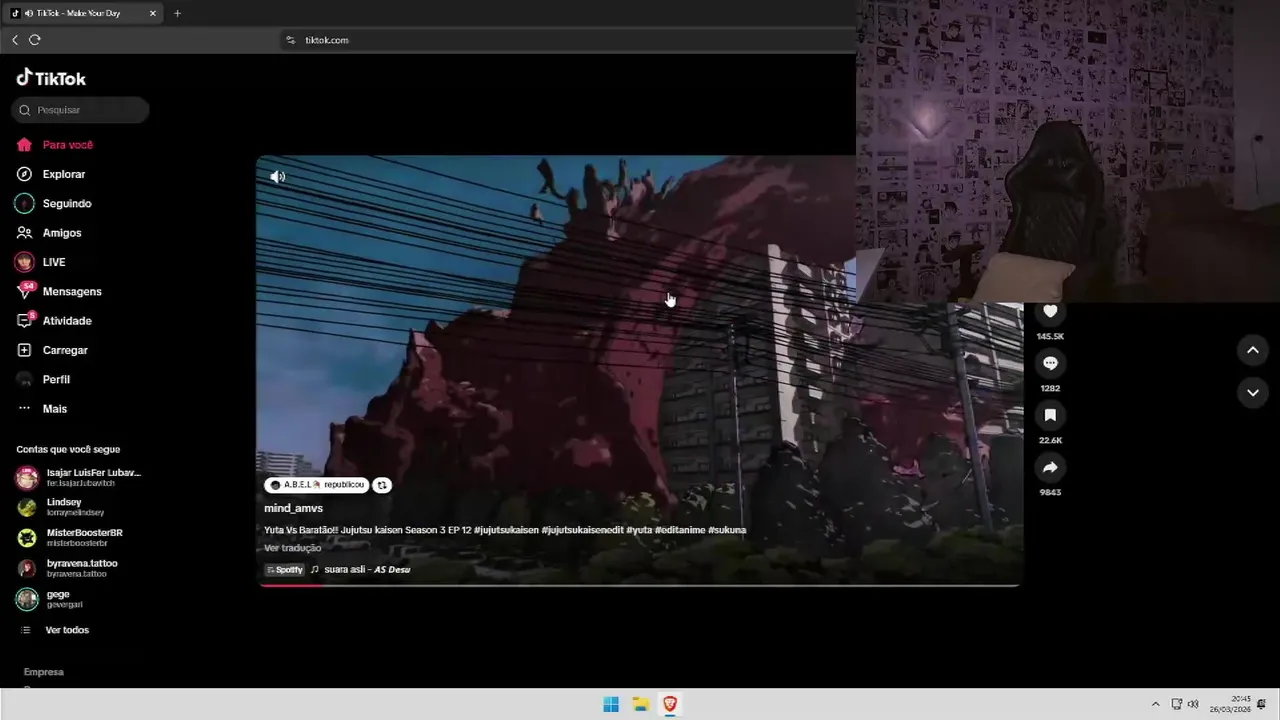The width and height of the screenshot is (1280, 720).
Task: Click the Empresa footer heading
Action: 44,672
